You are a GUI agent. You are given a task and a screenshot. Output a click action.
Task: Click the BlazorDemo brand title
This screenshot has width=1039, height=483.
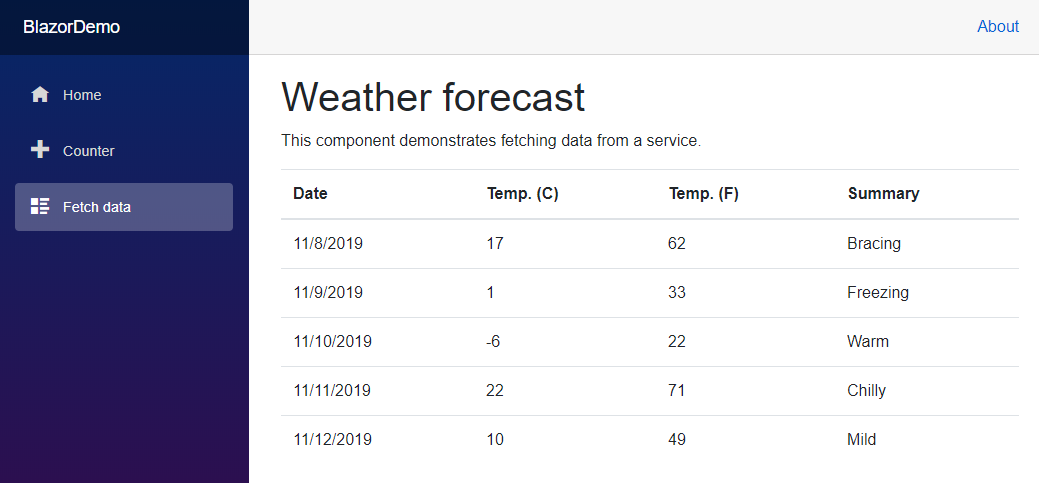coord(72,27)
